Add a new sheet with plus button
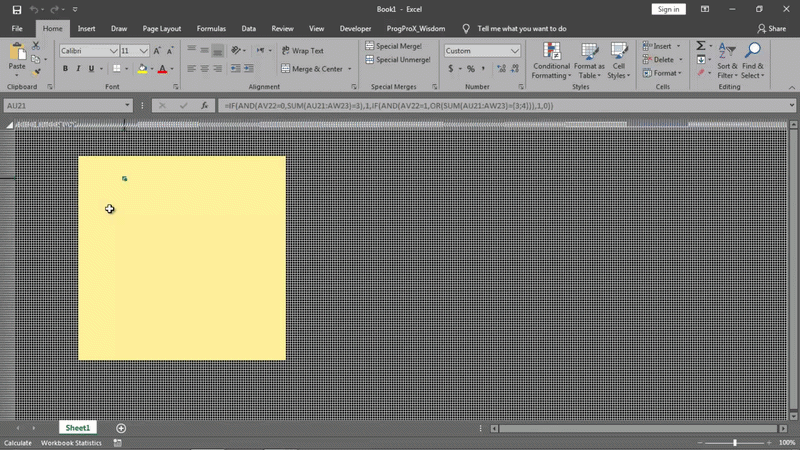This screenshot has width=800, height=450. (x=121, y=428)
